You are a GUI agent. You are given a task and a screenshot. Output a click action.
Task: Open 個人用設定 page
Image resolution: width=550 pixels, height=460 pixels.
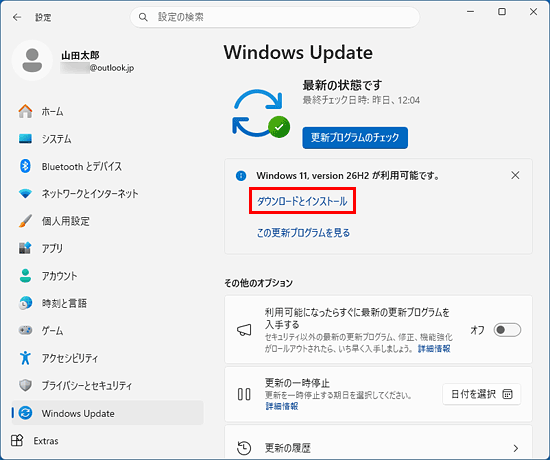(x=107, y=221)
